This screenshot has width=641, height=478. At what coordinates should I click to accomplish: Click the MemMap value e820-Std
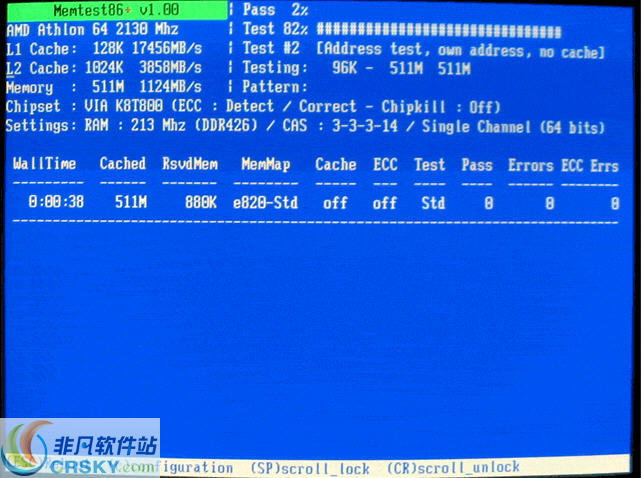coord(265,203)
